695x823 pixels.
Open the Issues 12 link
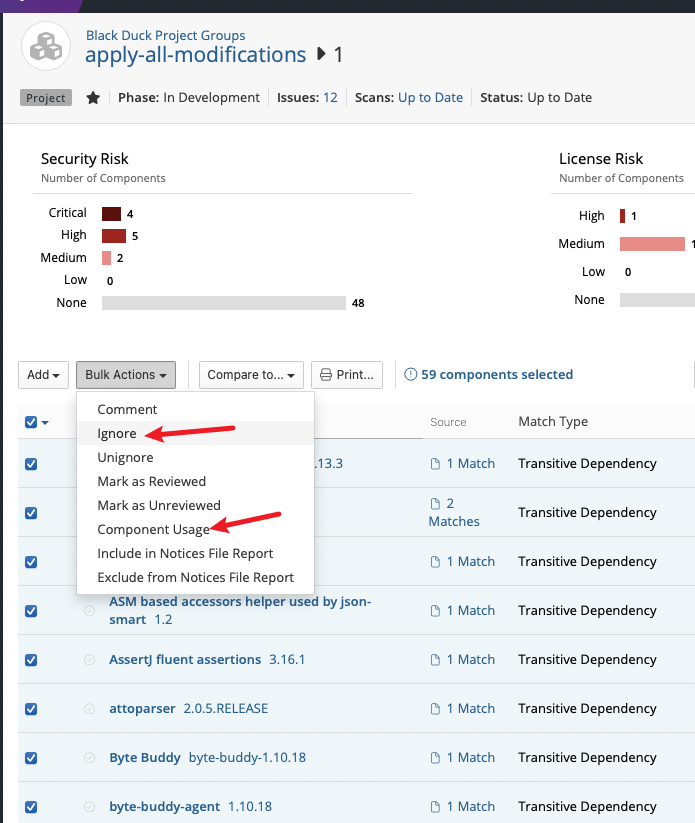point(330,98)
